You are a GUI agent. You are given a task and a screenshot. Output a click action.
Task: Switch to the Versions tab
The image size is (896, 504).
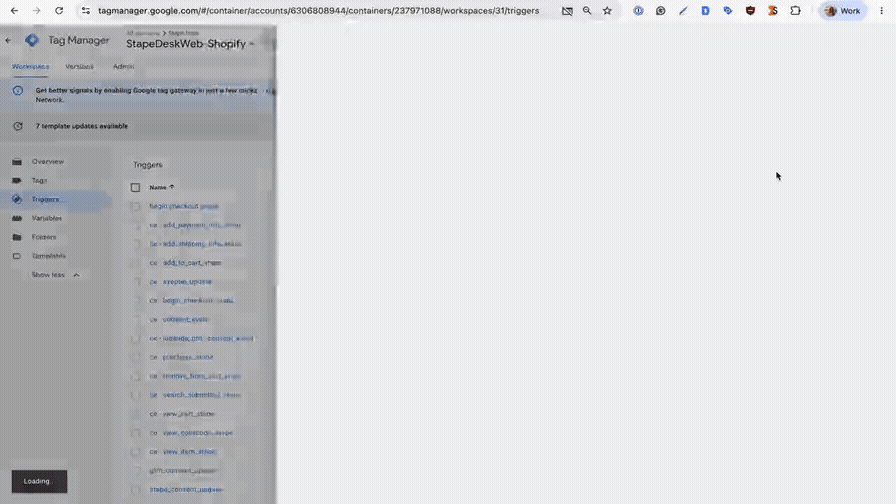(79, 66)
